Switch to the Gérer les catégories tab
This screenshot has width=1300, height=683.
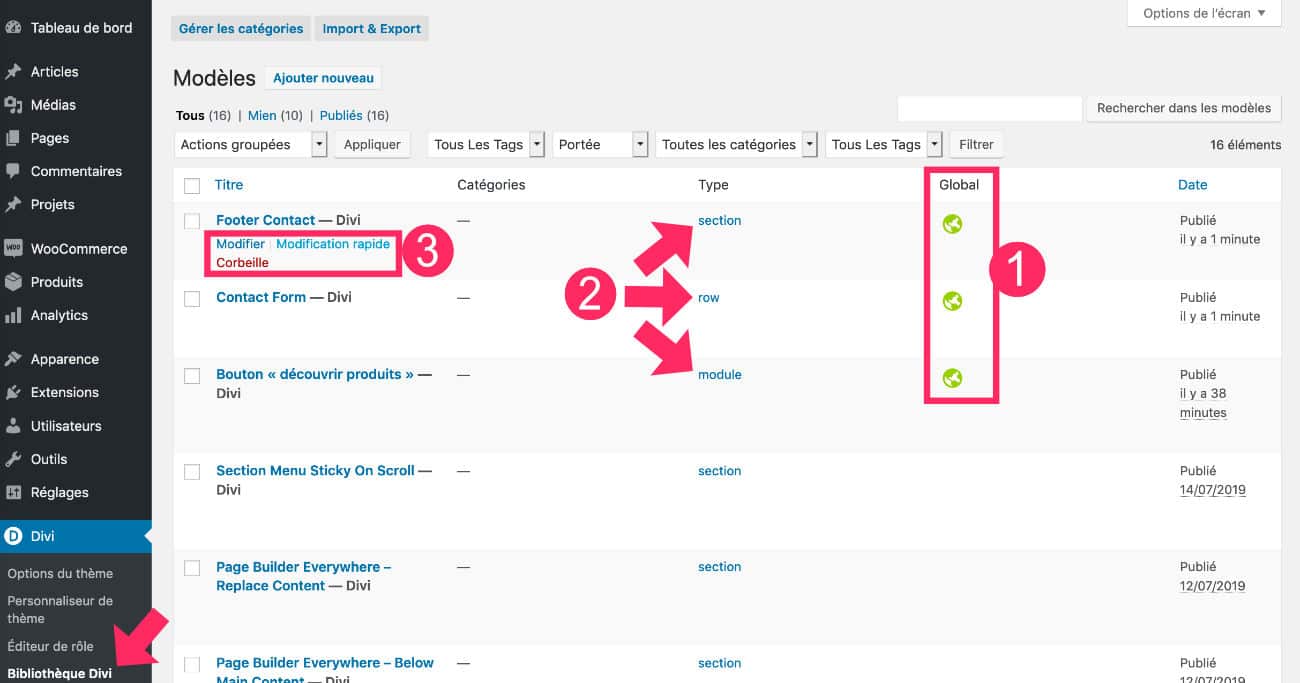[241, 28]
